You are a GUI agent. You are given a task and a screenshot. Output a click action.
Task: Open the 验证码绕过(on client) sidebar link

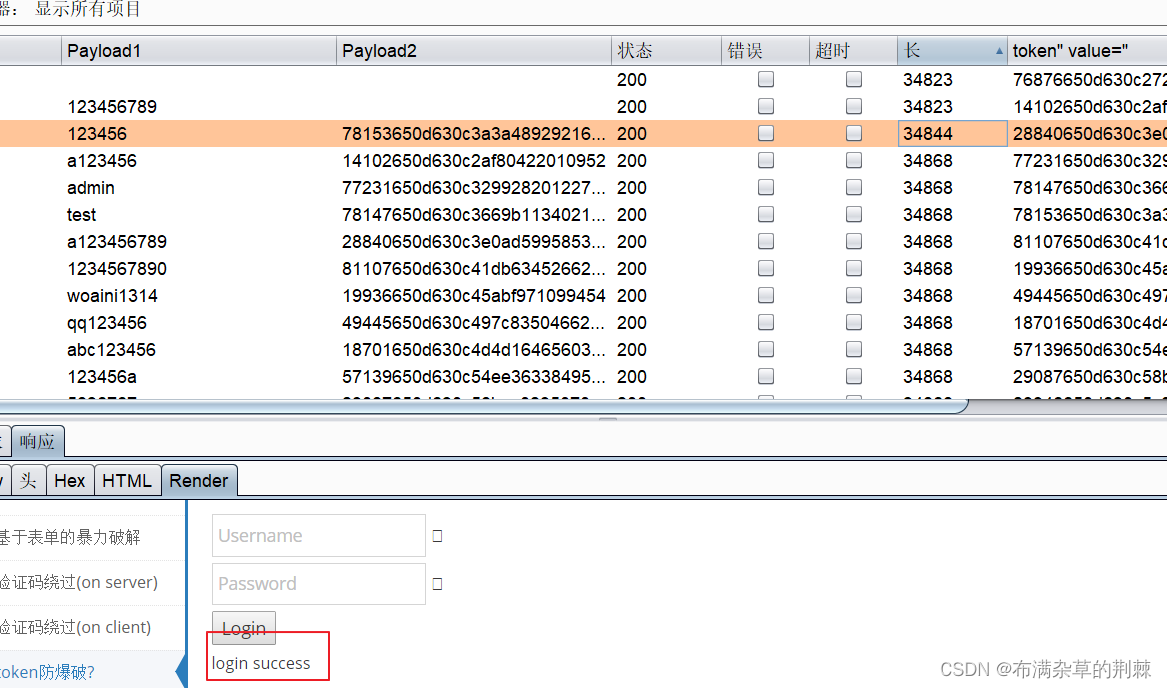75,627
